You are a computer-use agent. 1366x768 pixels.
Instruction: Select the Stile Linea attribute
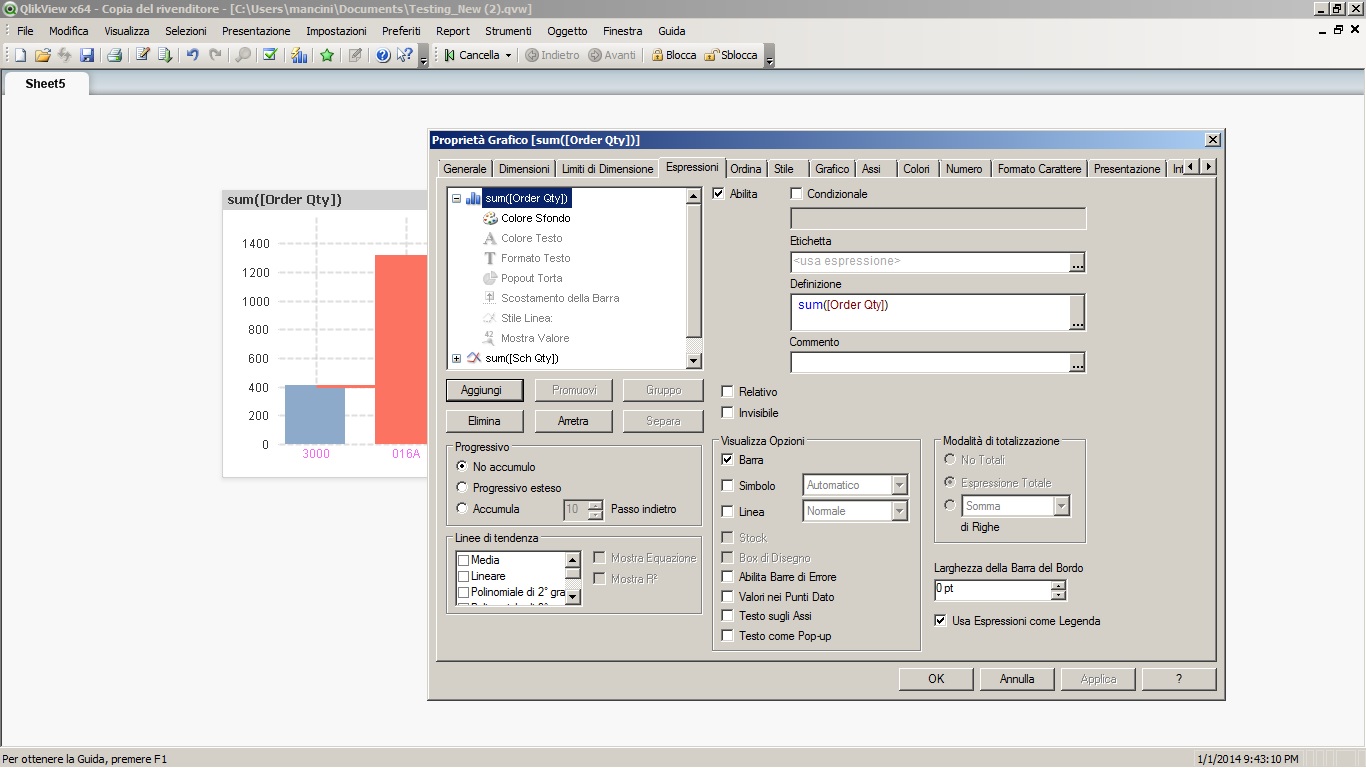tap(517, 318)
